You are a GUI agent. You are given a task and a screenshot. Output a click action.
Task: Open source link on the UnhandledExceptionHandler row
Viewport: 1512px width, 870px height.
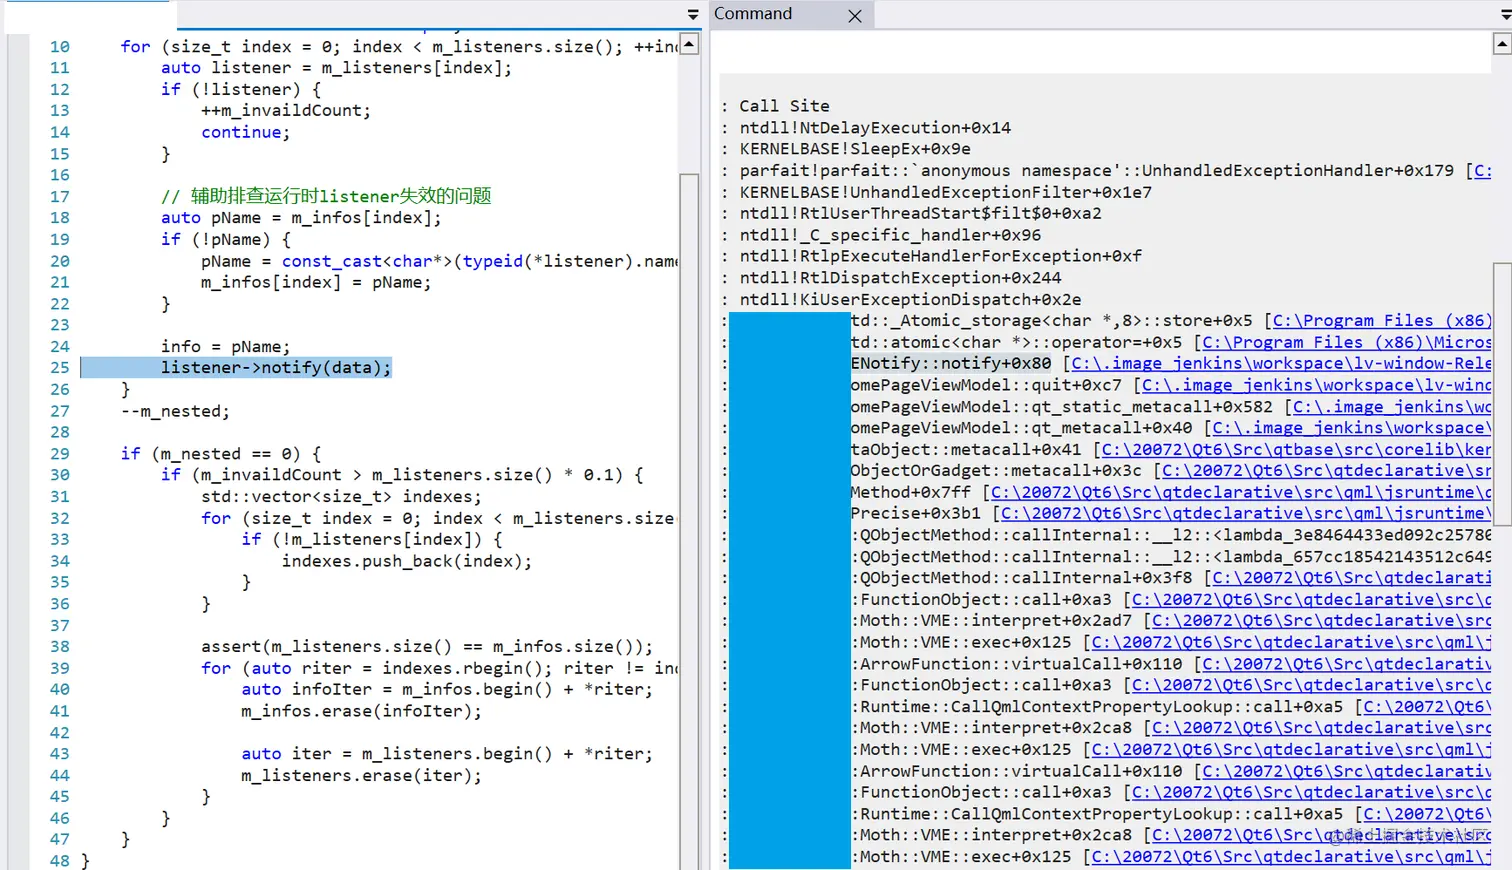(1483, 170)
